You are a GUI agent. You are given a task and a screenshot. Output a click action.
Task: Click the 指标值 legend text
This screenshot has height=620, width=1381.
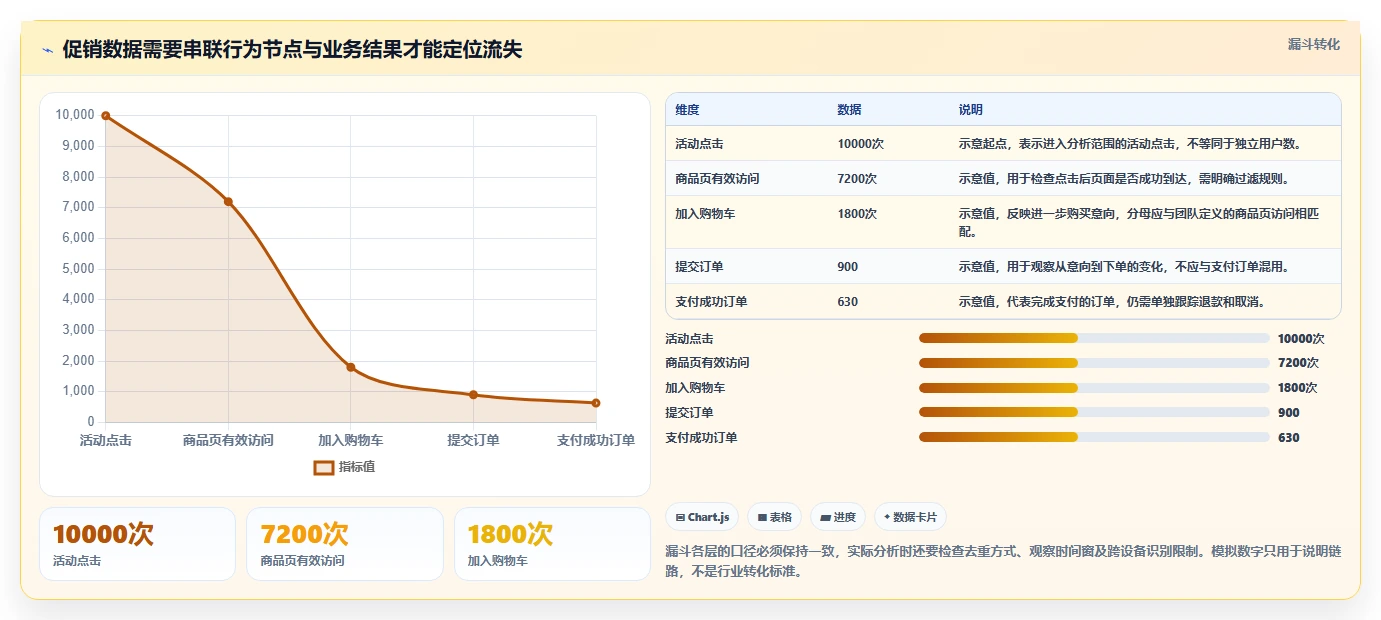click(357, 467)
